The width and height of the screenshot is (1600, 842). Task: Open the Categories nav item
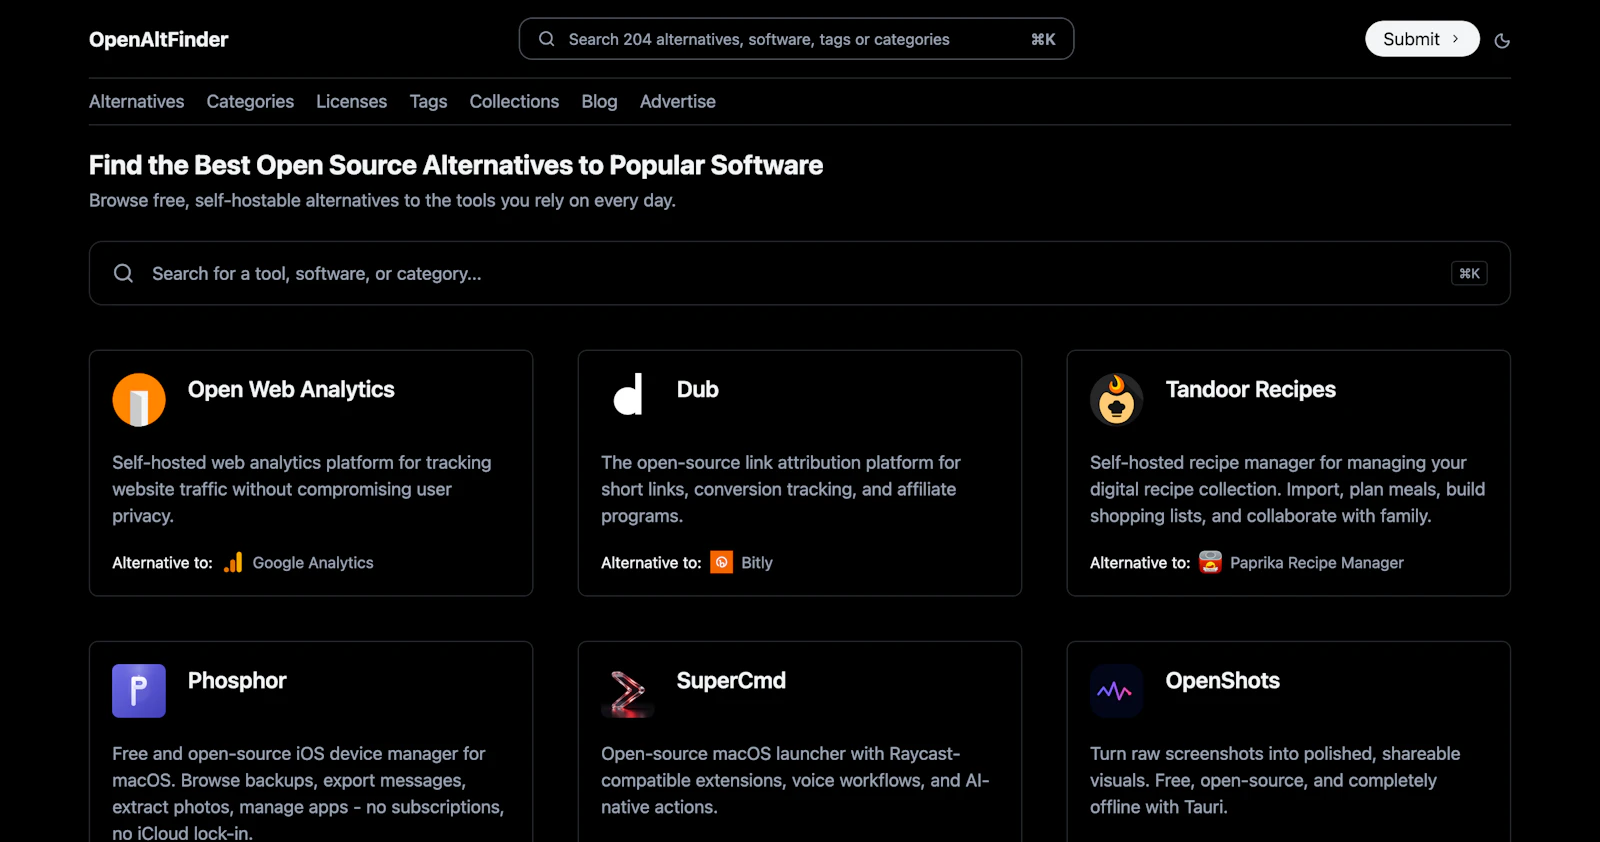[x=250, y=101]
